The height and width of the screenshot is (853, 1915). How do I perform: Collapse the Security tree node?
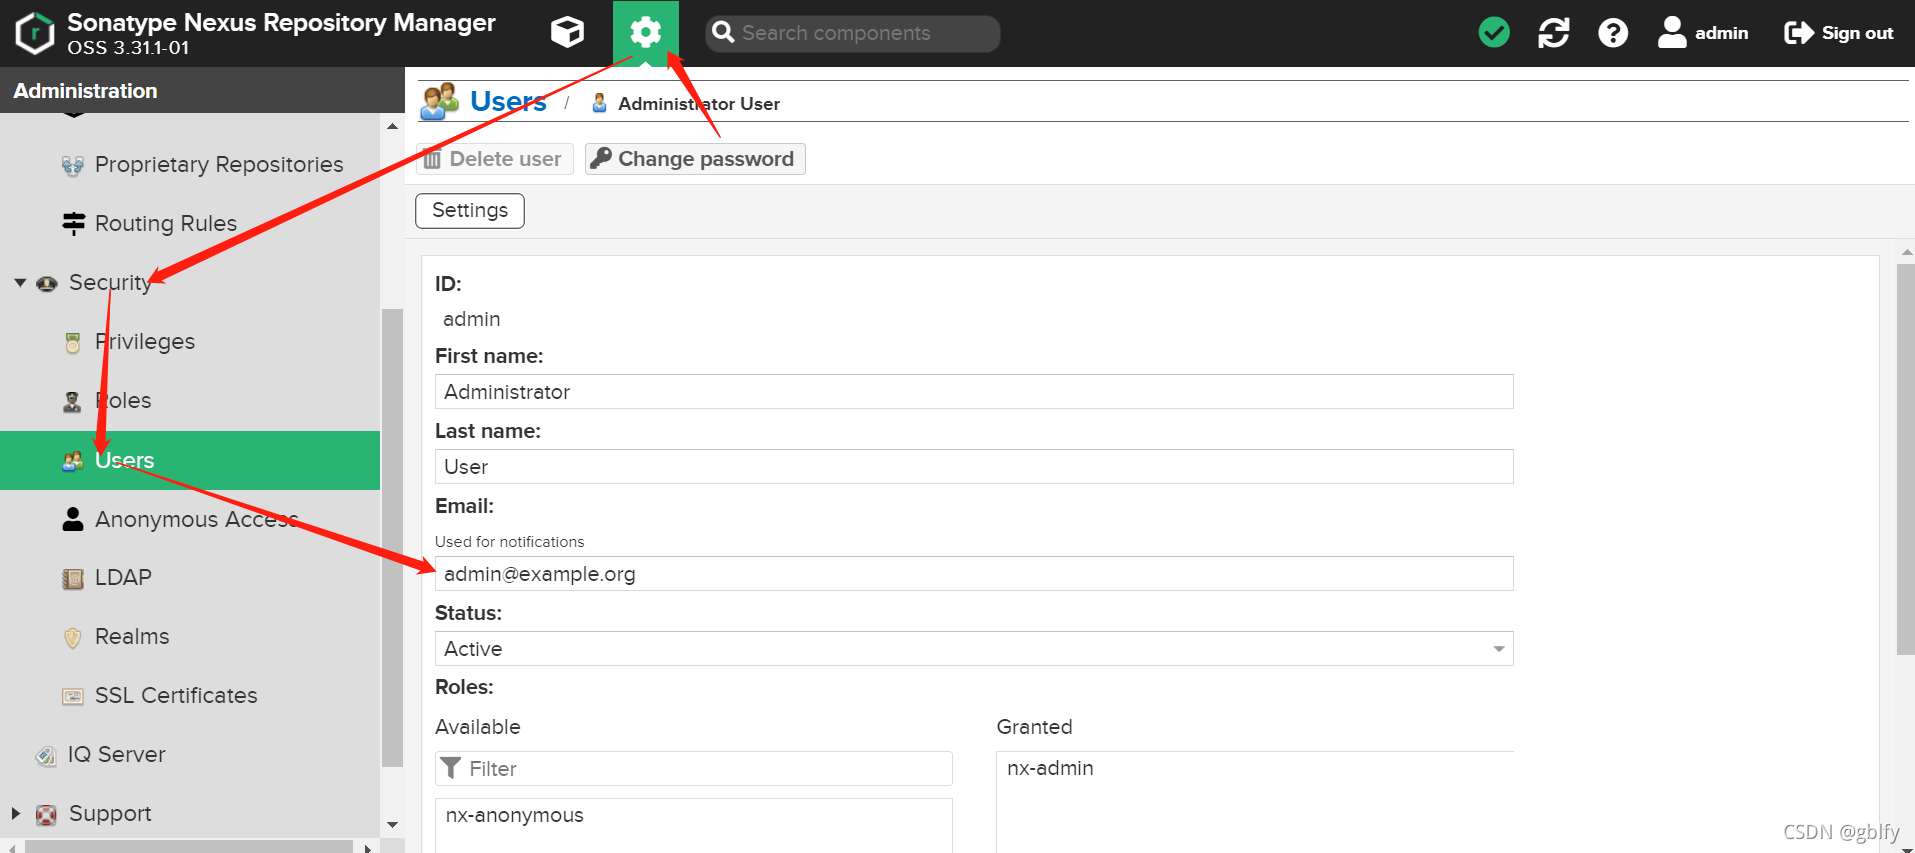pyautogui.click(x=20, y=283)
